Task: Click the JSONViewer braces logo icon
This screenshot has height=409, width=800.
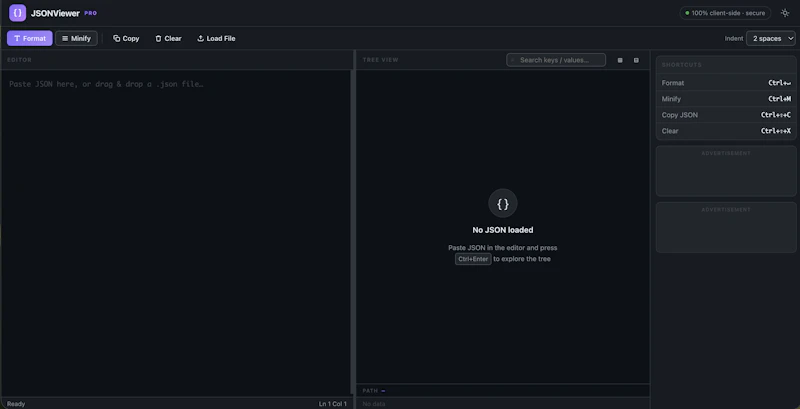Action: click(x=17, y=13)
